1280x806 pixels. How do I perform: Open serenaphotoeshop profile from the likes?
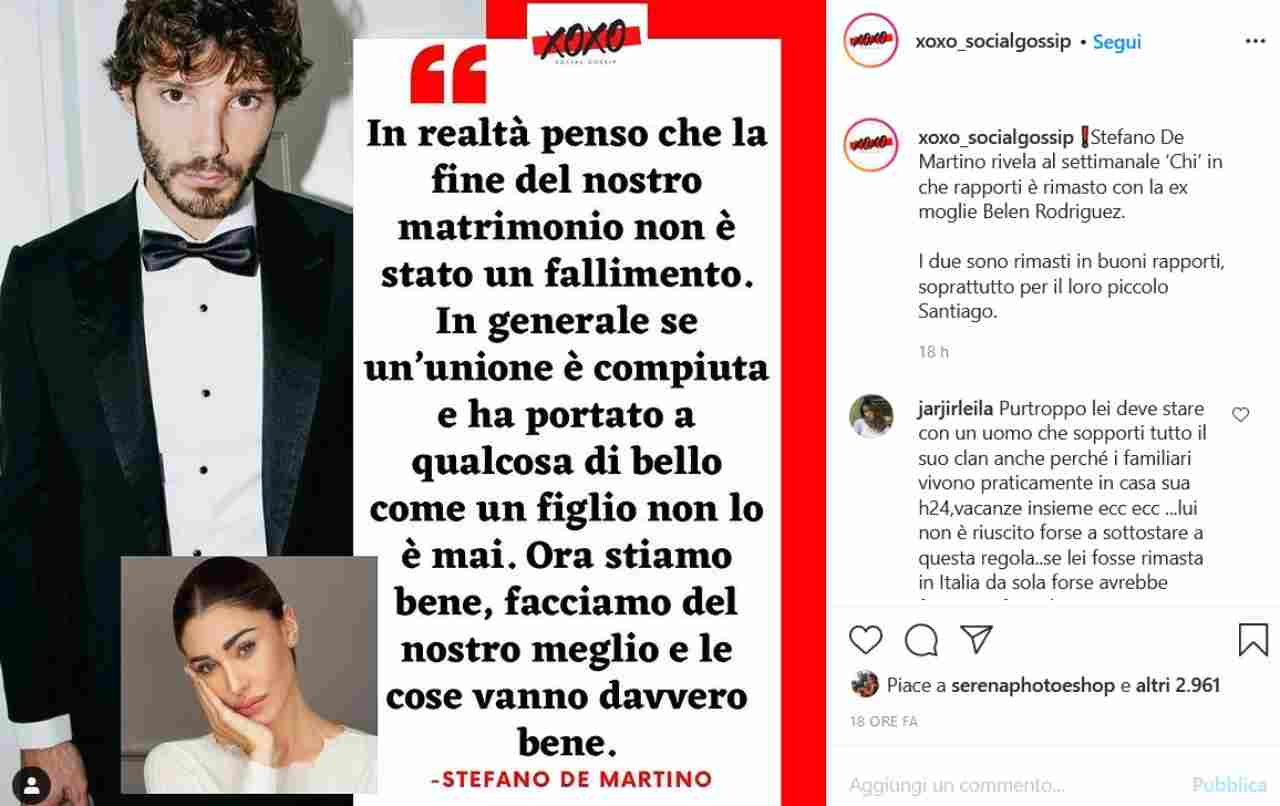point(1032,686)
